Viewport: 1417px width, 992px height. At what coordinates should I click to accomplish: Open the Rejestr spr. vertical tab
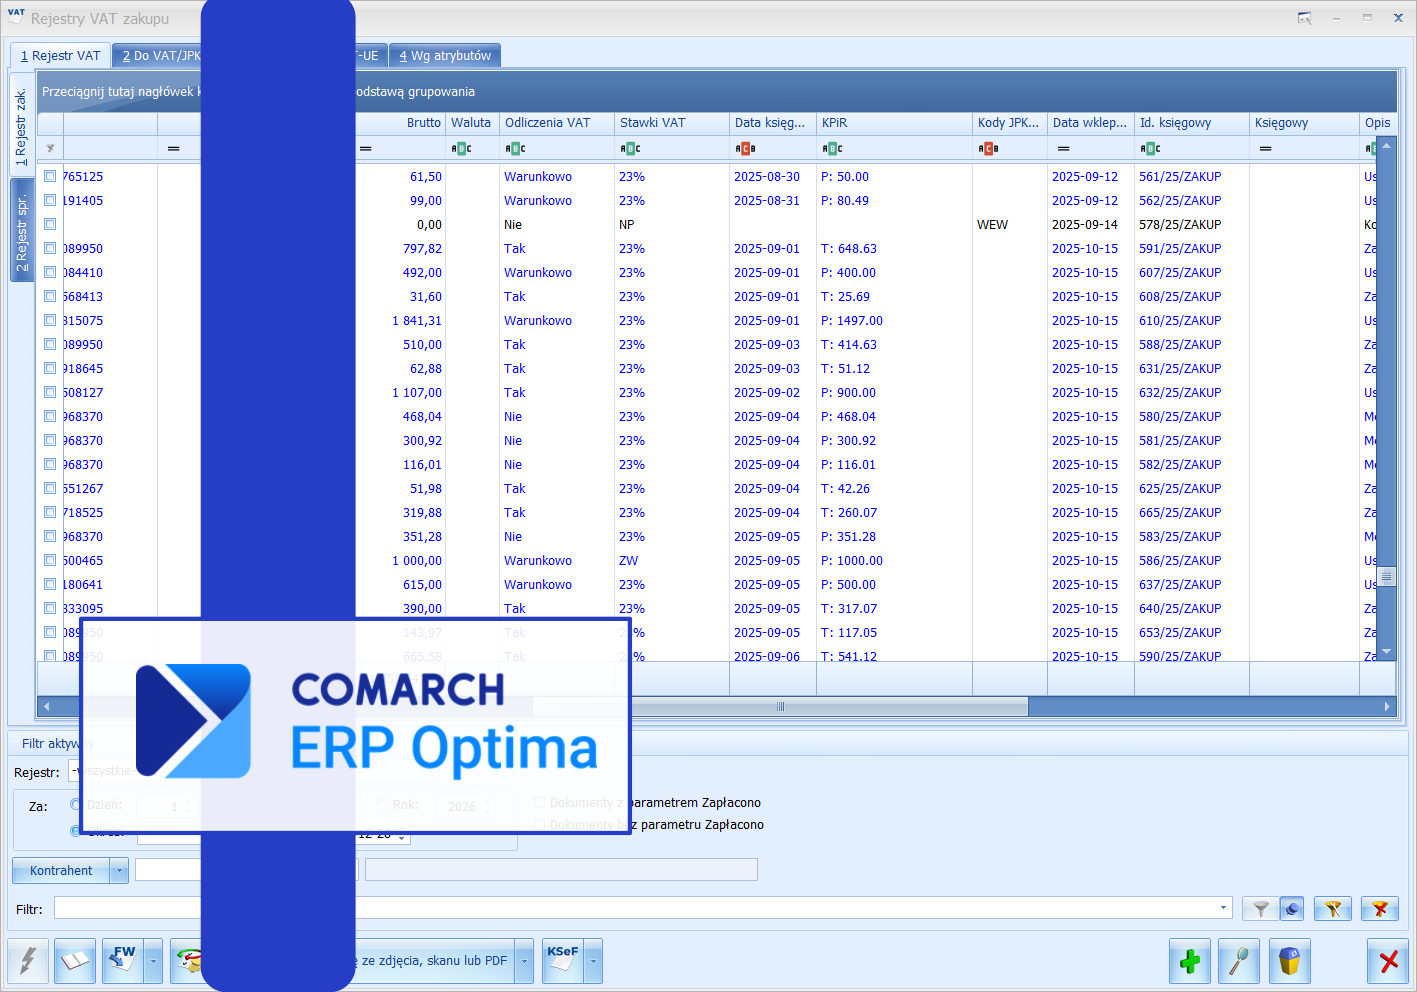coord(22,232)
